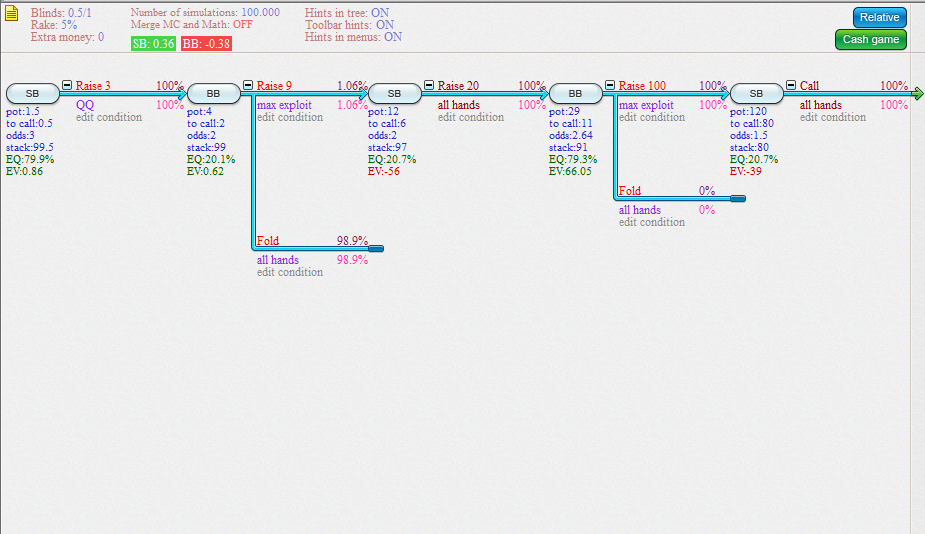Click the green end arrow after Call
925x534 pixels.
[x=917, y=93]
